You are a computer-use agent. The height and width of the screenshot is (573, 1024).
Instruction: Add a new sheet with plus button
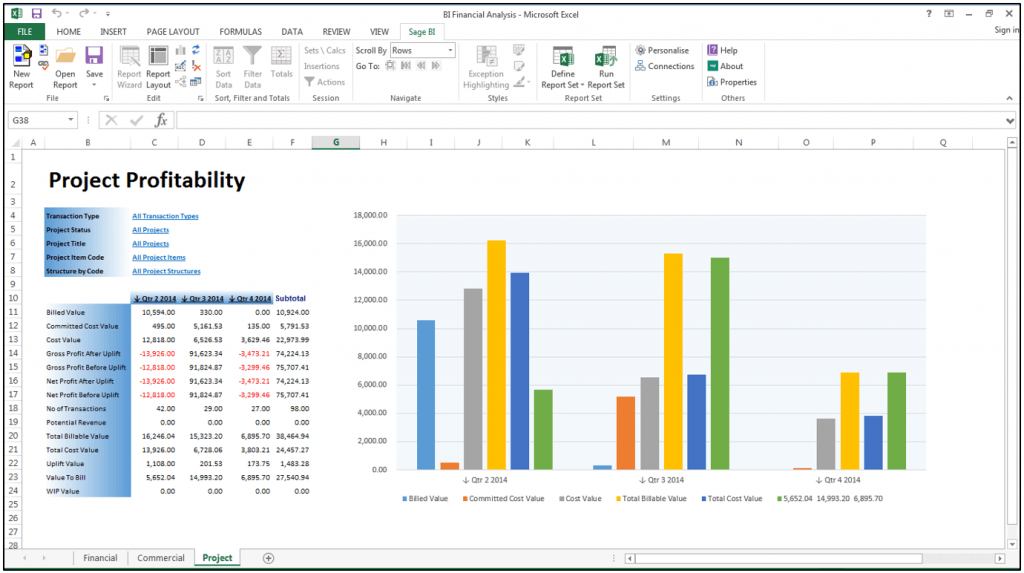pyautogui.click(x=268, y=558)
